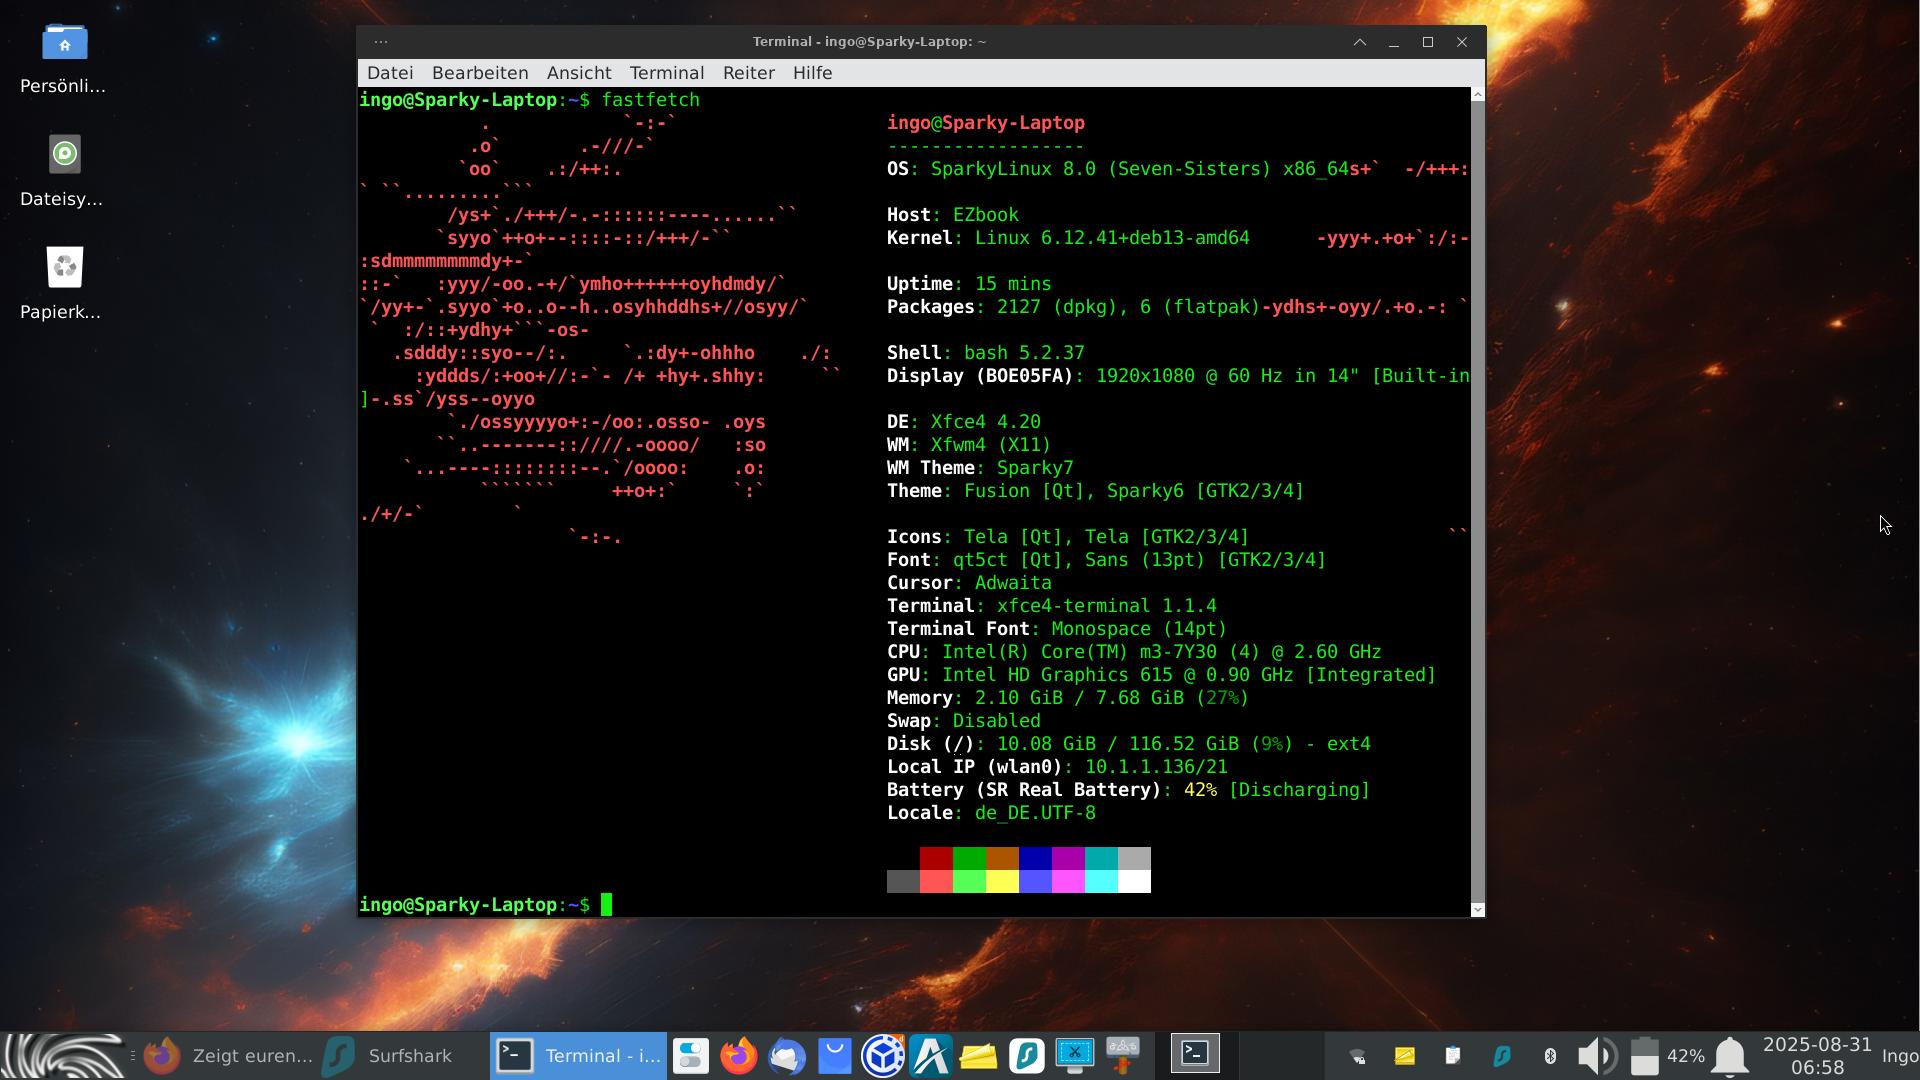Open the Bluetooth tray icon
Screen dimensions: 1920x1080
(1550, 1056)
